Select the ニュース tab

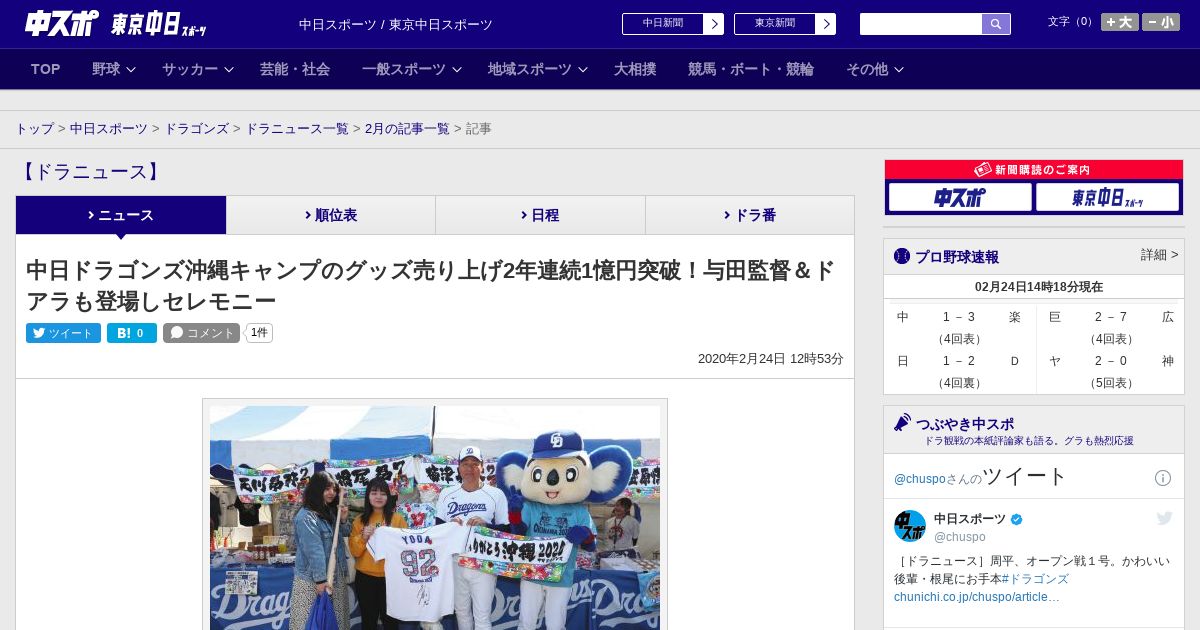121,215
